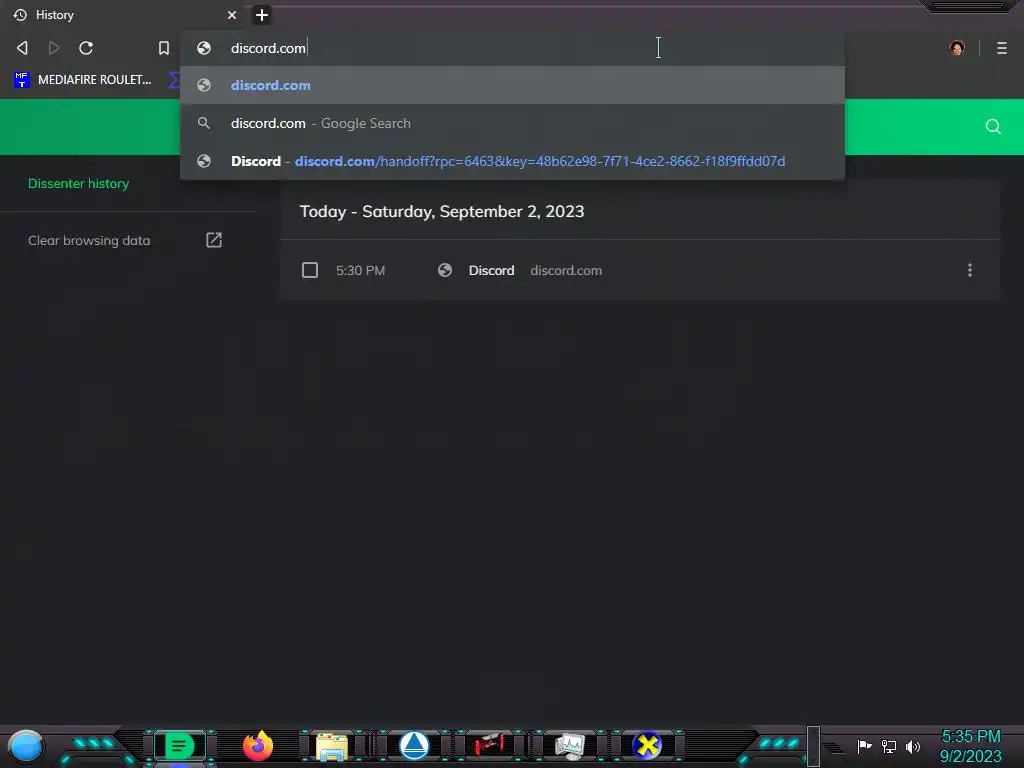Click the forward navigation arrow
Image resolution: width=1024 pixels, height=768 pixels.
tap(54, 48)
